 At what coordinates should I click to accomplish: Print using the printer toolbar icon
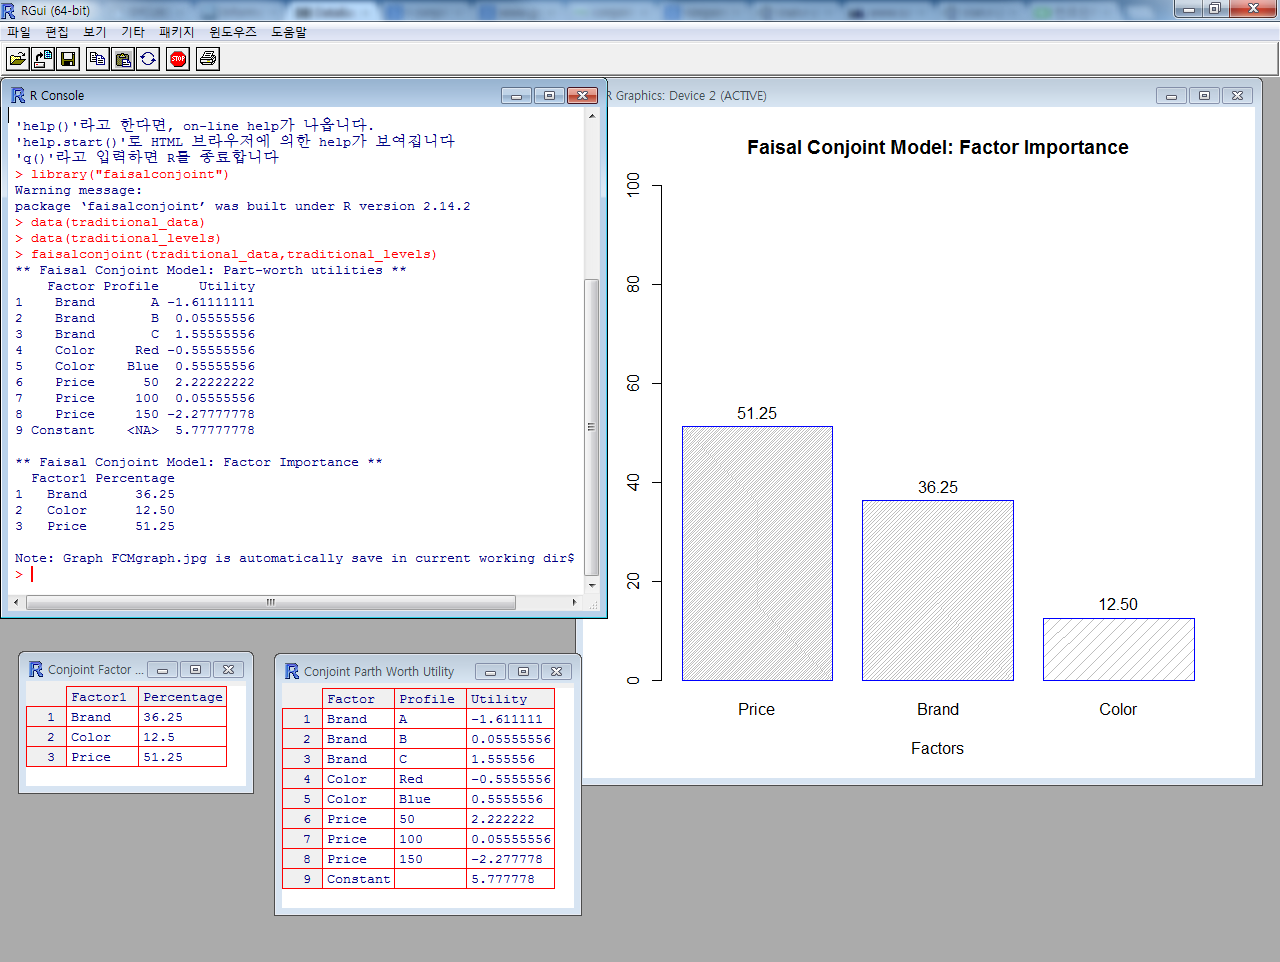click(x=208, y=59)
